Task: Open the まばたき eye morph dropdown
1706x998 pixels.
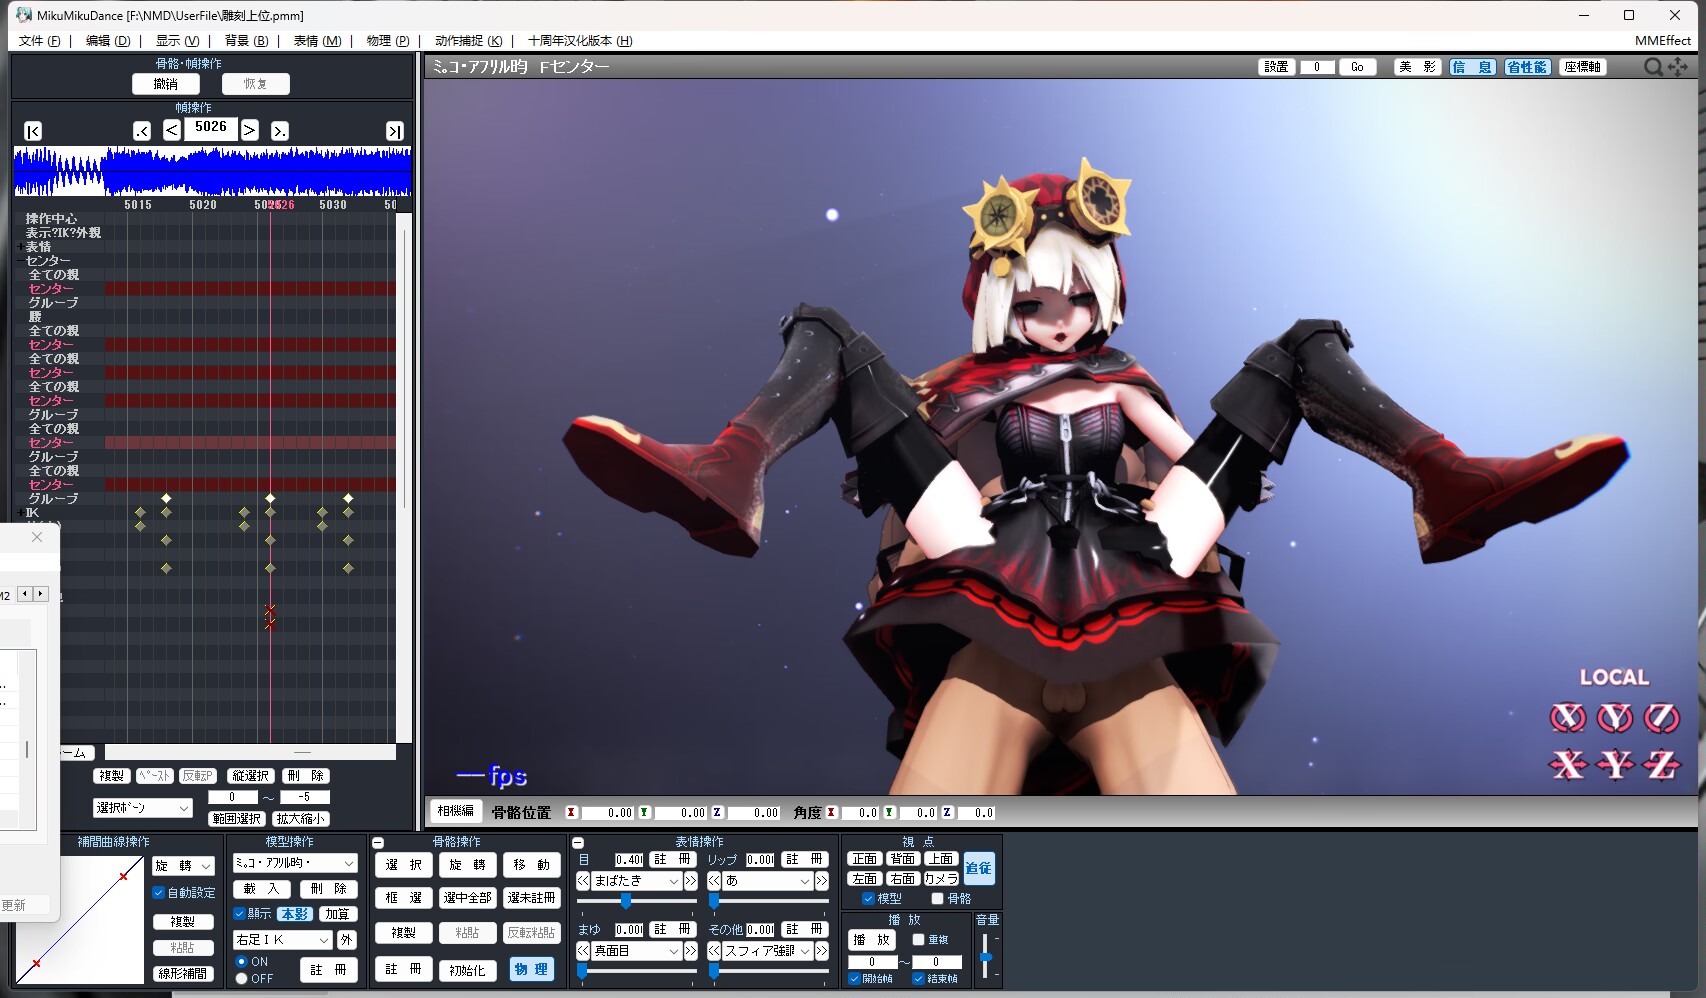Action: pos(636,881)
